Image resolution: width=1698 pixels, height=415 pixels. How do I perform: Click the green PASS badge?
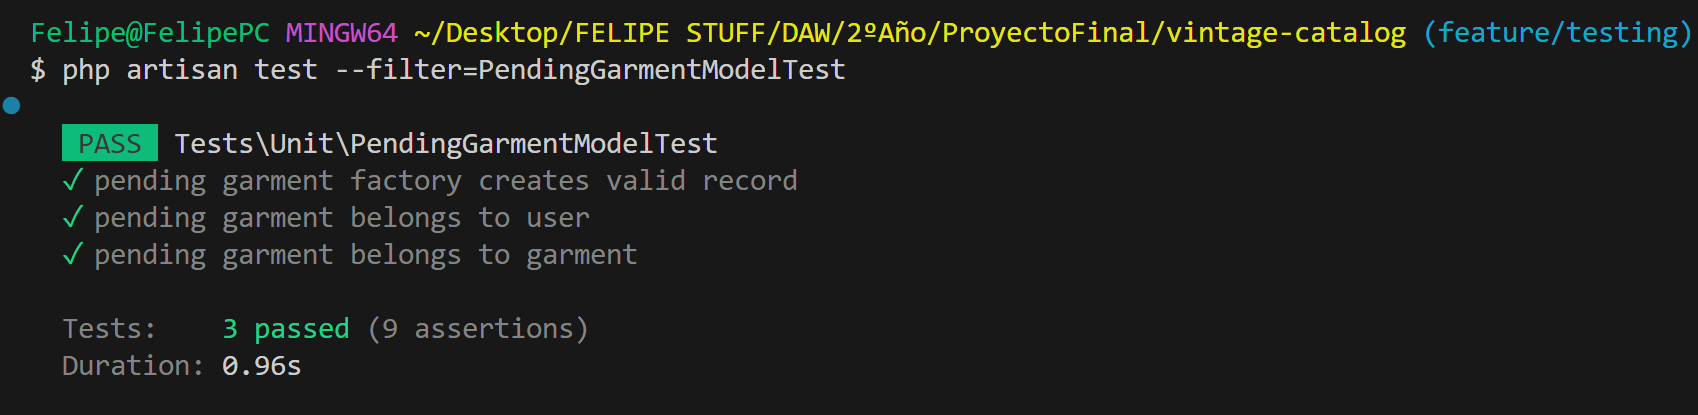tap(110, 143)
